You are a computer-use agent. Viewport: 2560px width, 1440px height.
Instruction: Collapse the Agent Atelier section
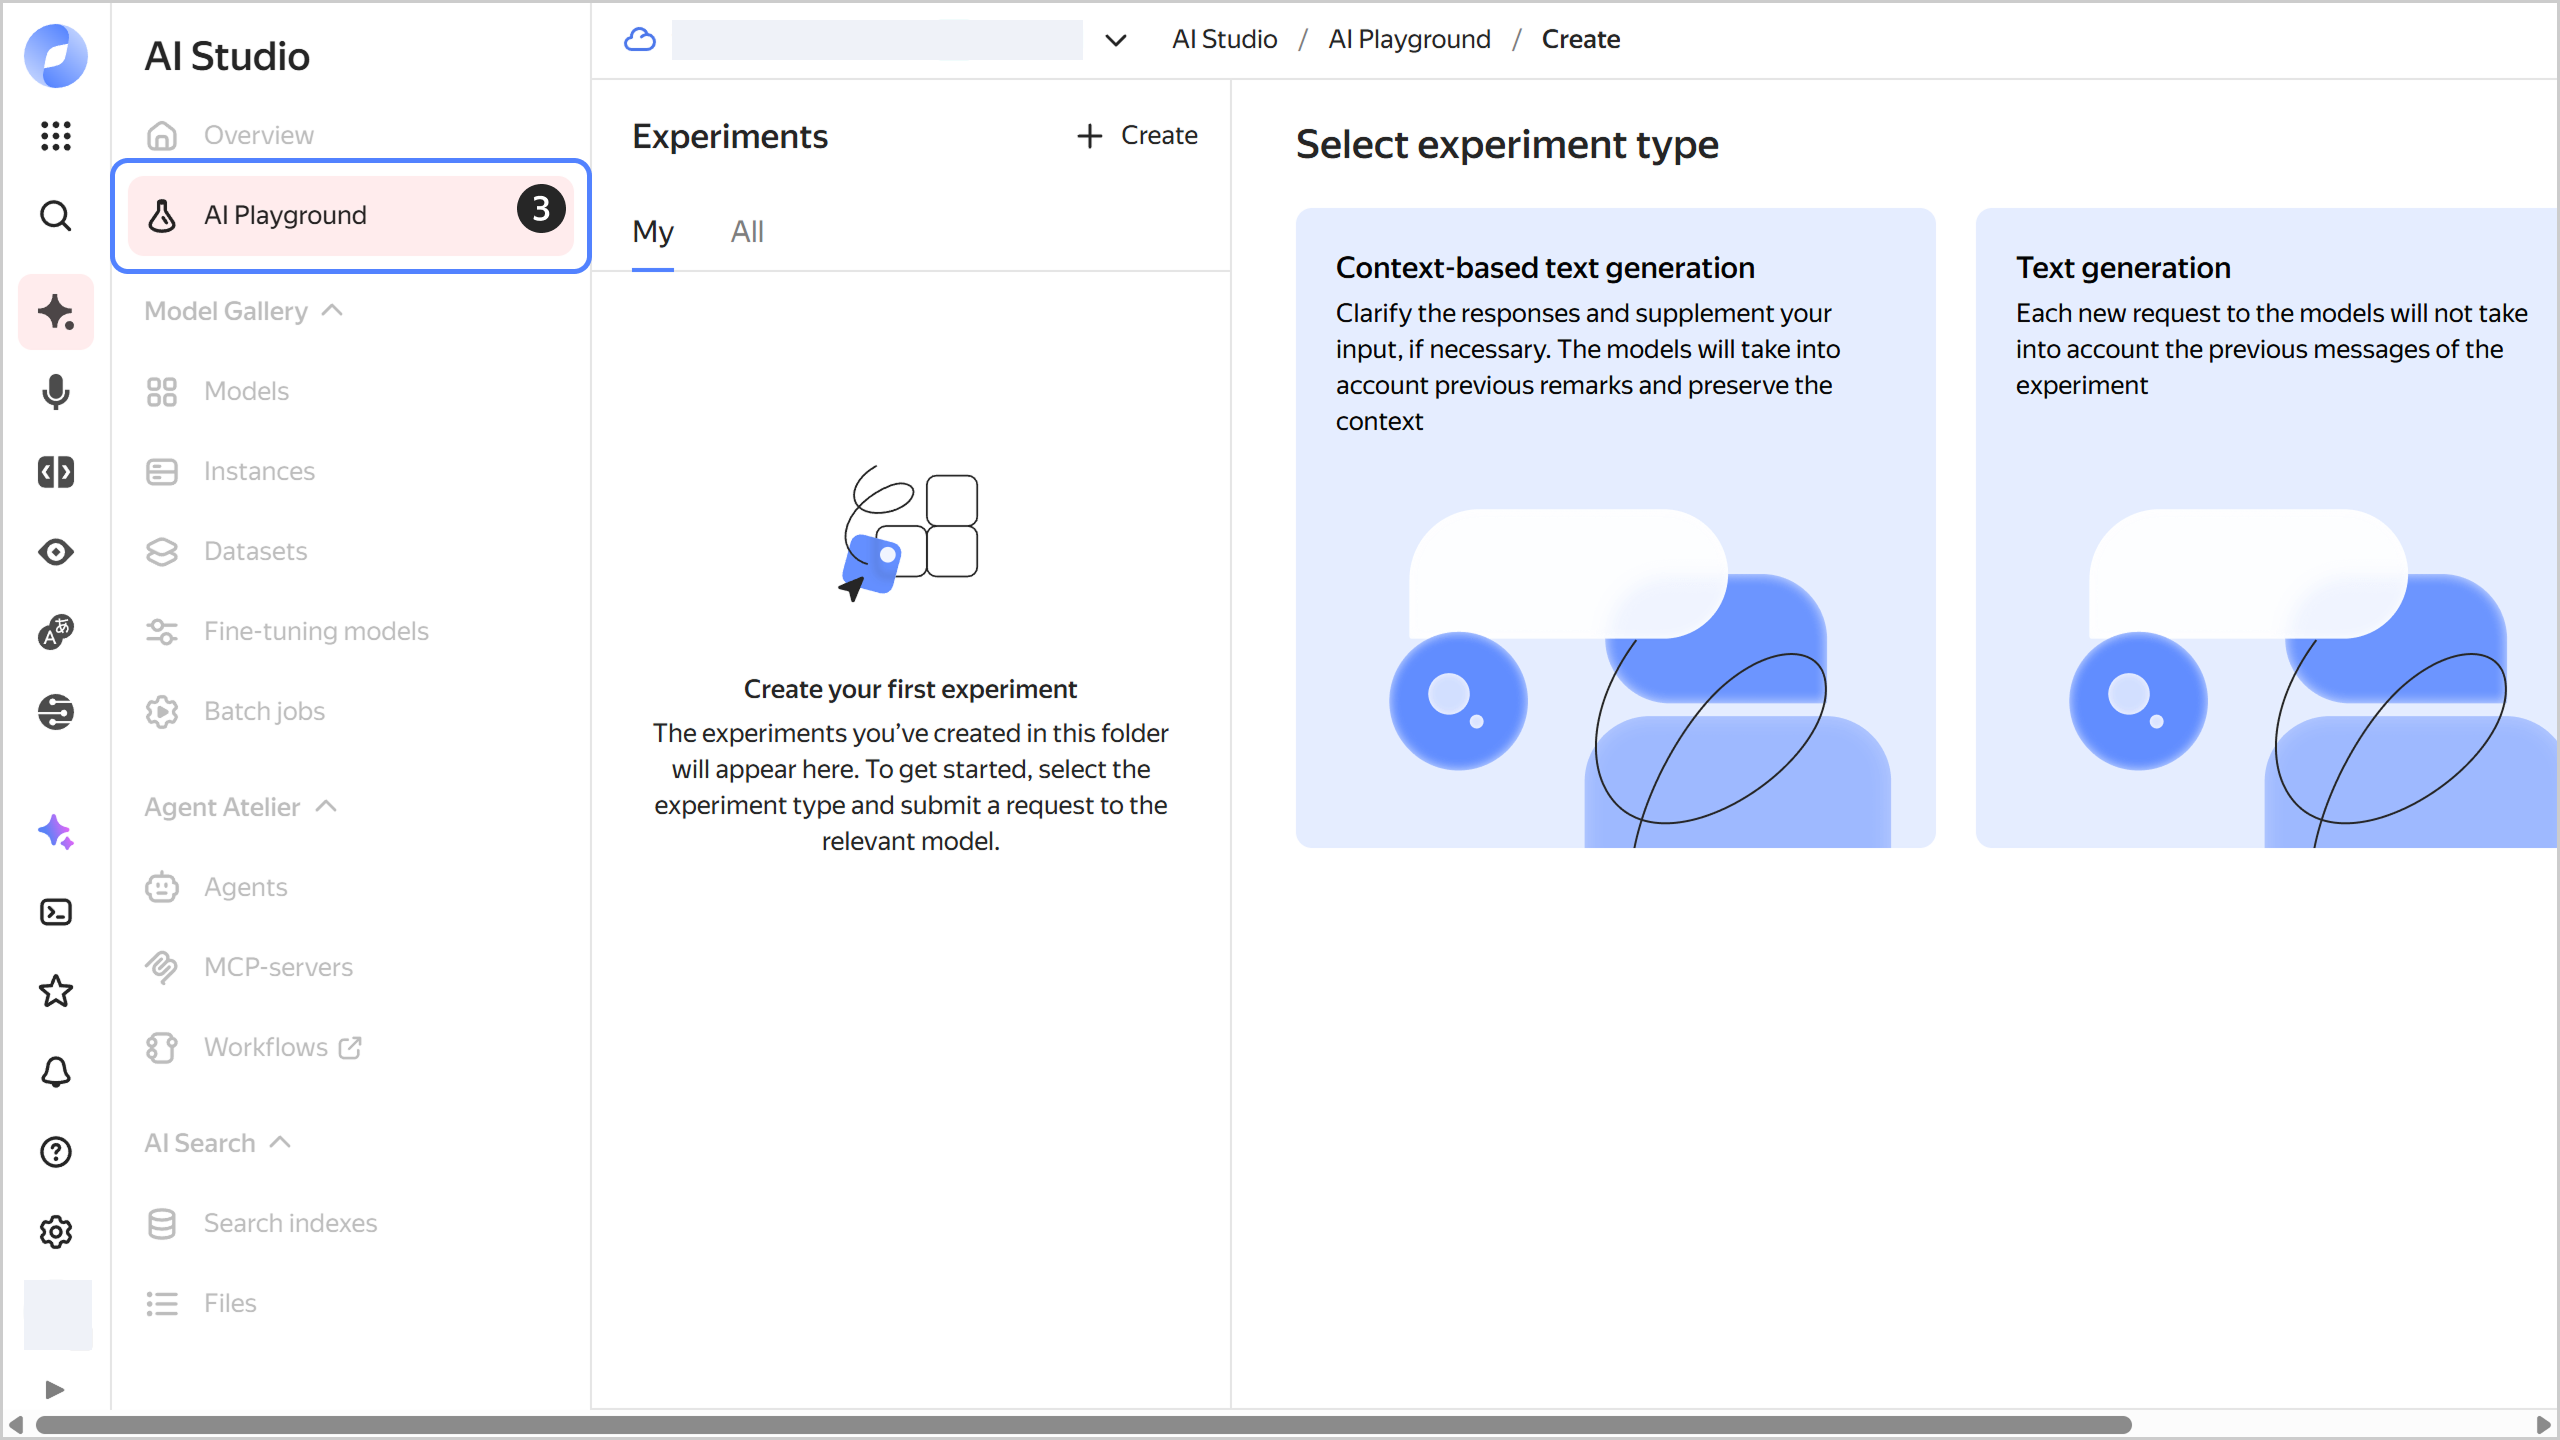click(326, 807)
